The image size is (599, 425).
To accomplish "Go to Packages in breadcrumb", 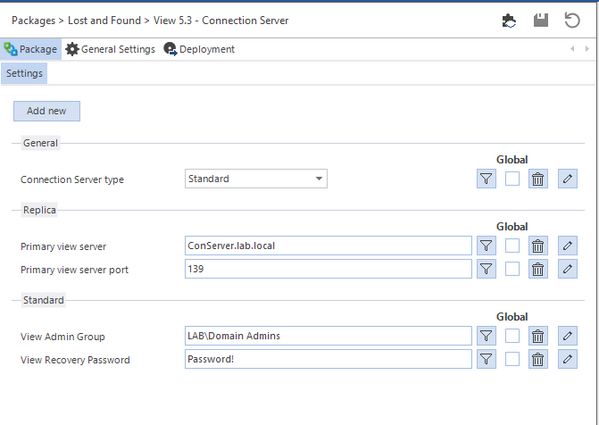I will [33, 21].
